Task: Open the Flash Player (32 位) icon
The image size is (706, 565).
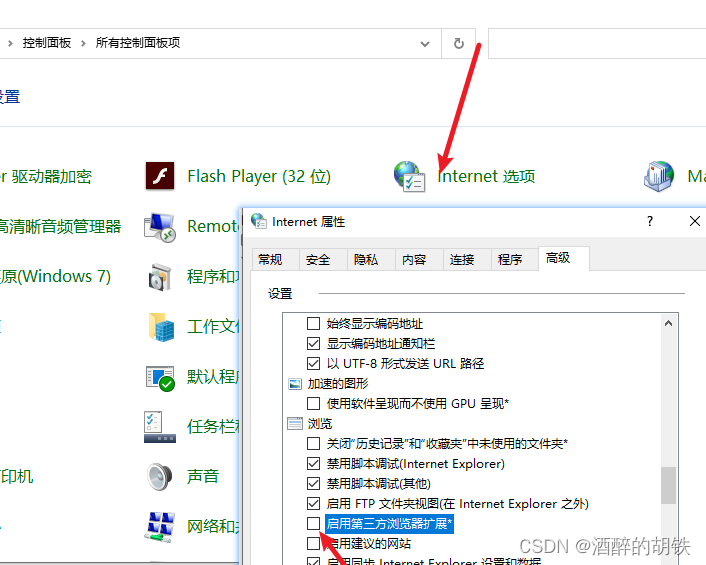Action: 160,176
